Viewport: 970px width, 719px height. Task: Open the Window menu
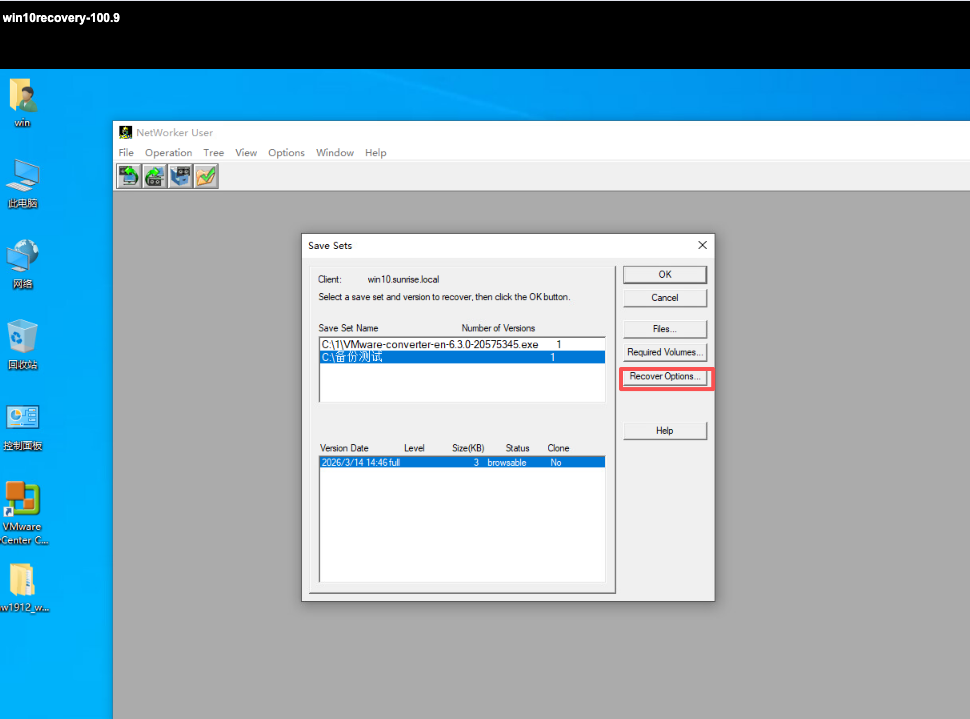[x=335, y=153]
